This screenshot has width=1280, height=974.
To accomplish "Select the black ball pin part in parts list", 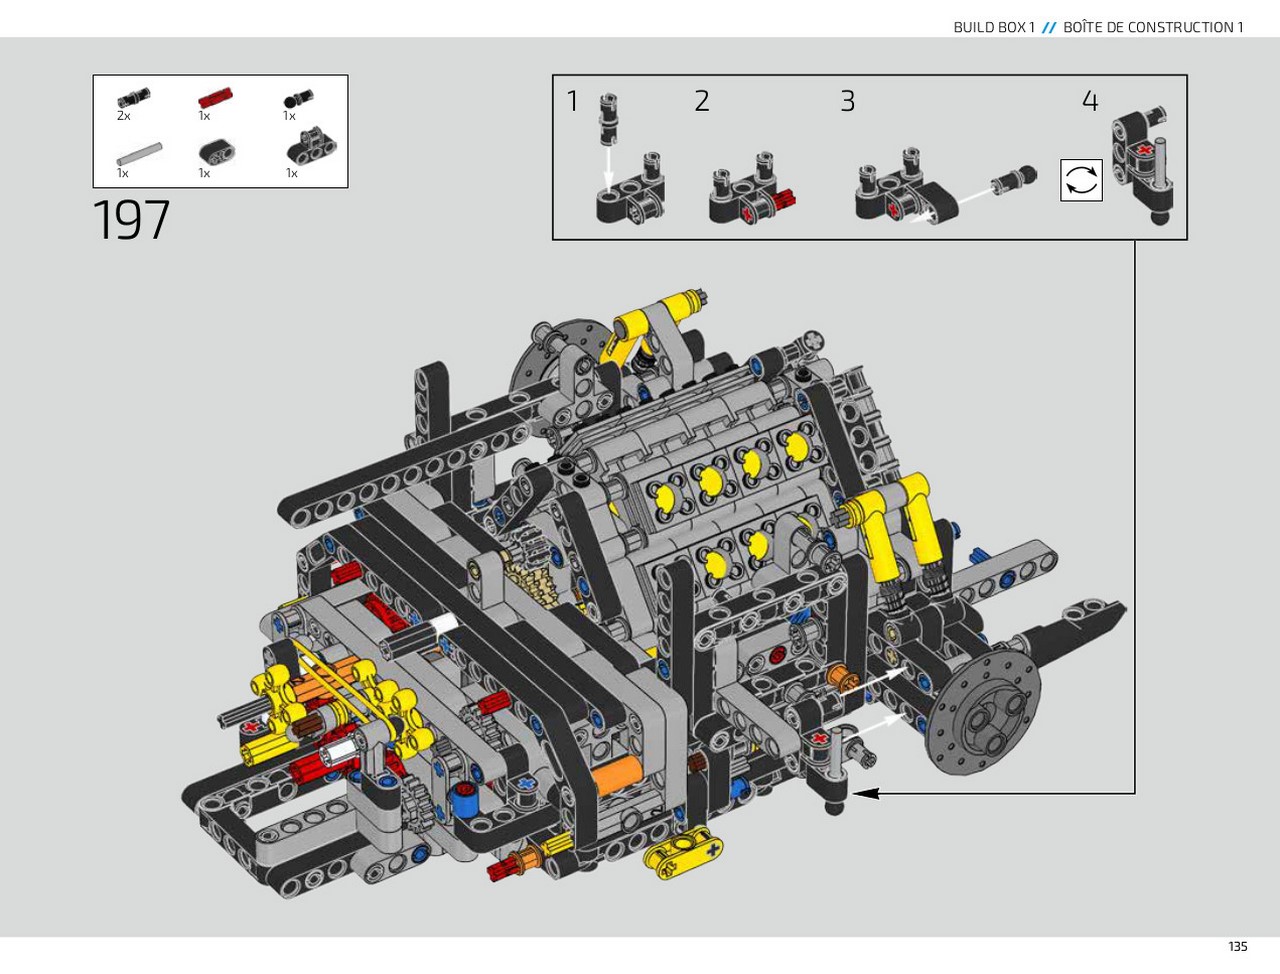I will (298, 98).
